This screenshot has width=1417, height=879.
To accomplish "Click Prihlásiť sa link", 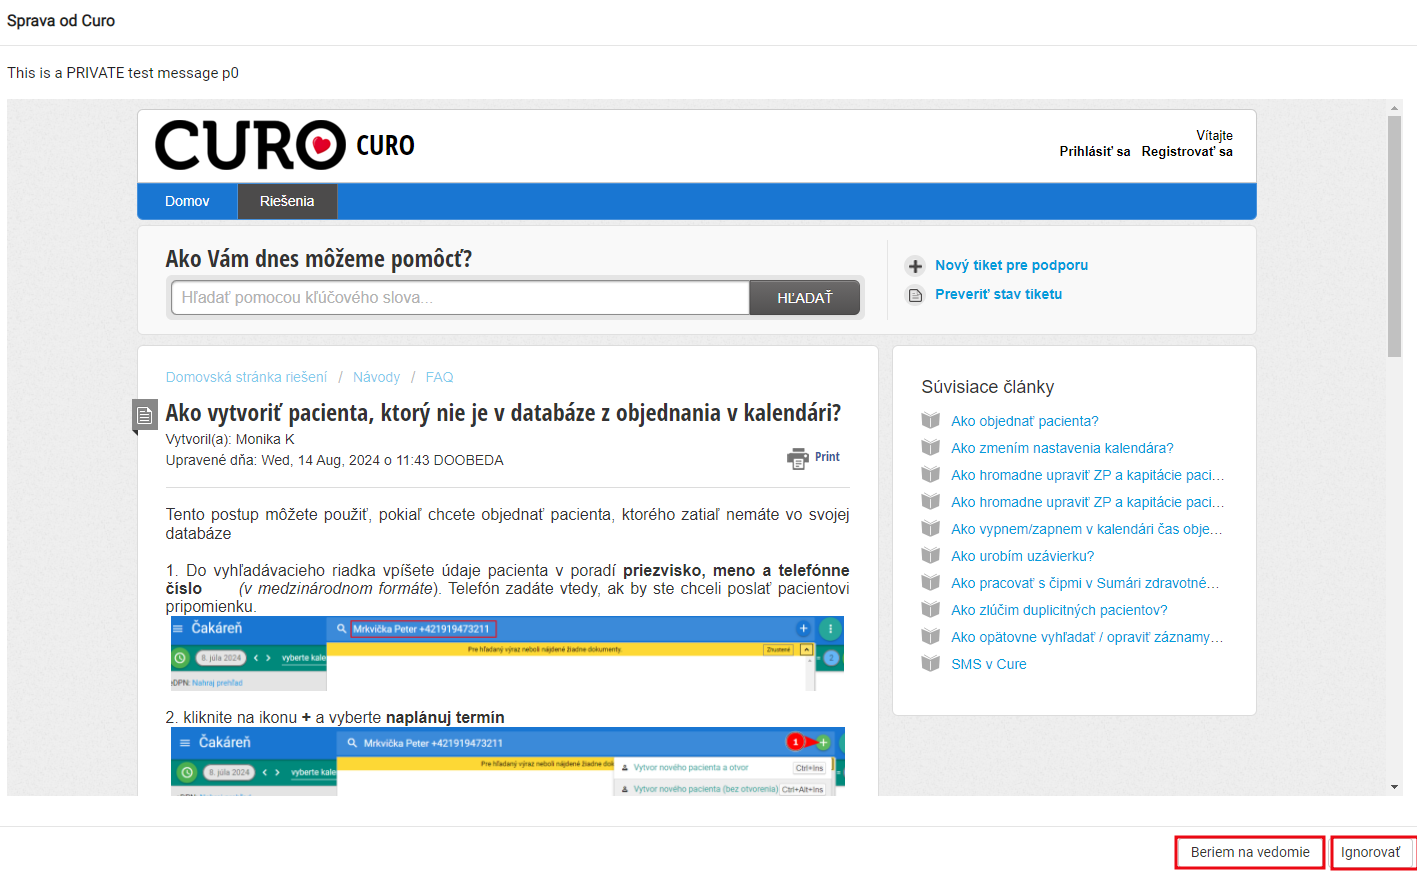I will (x=1095, y=151).
